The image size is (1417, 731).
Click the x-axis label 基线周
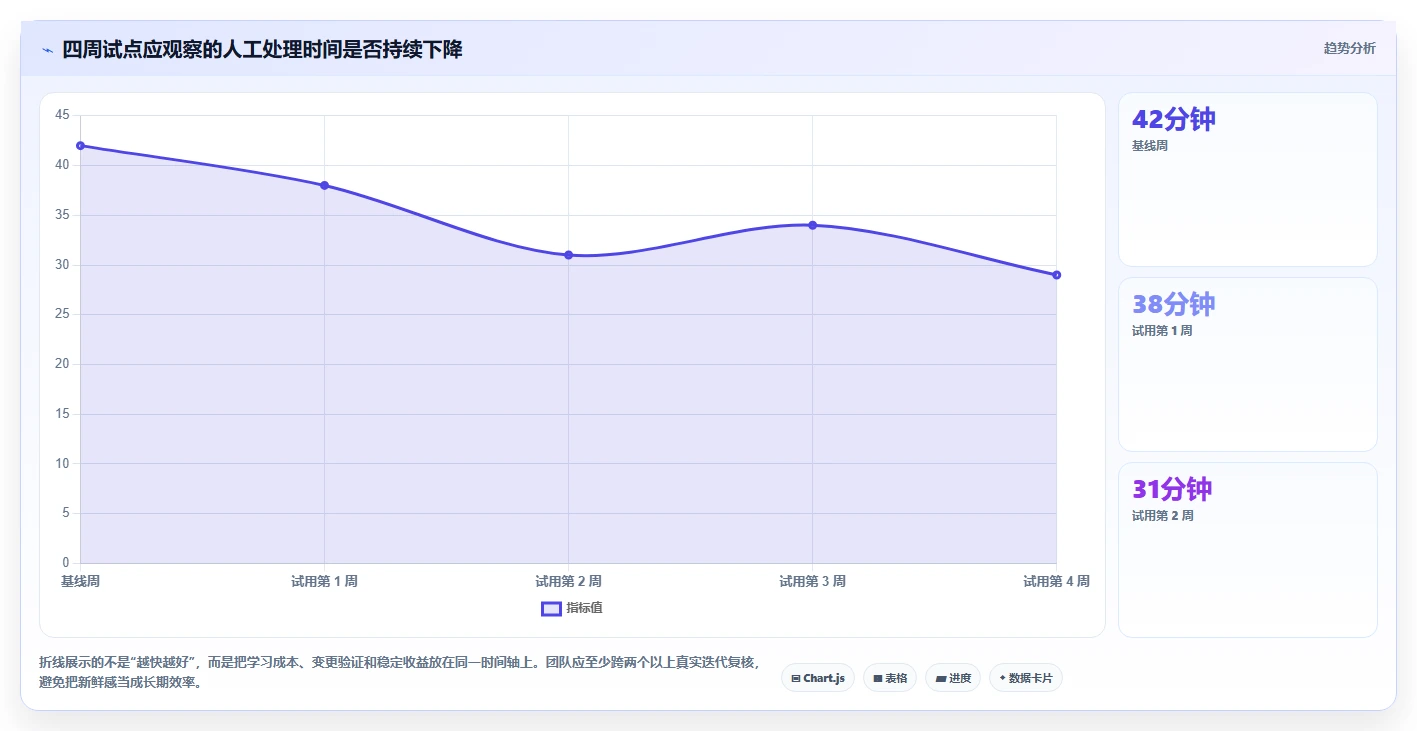80,581
